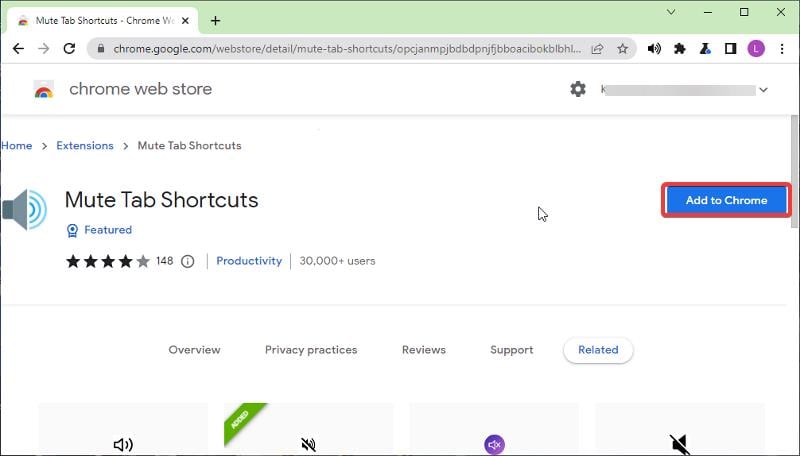The width and height of the screenshot is (800, 456).
Task: Click the Featured badge icon
Action: (x=72, y=231)
